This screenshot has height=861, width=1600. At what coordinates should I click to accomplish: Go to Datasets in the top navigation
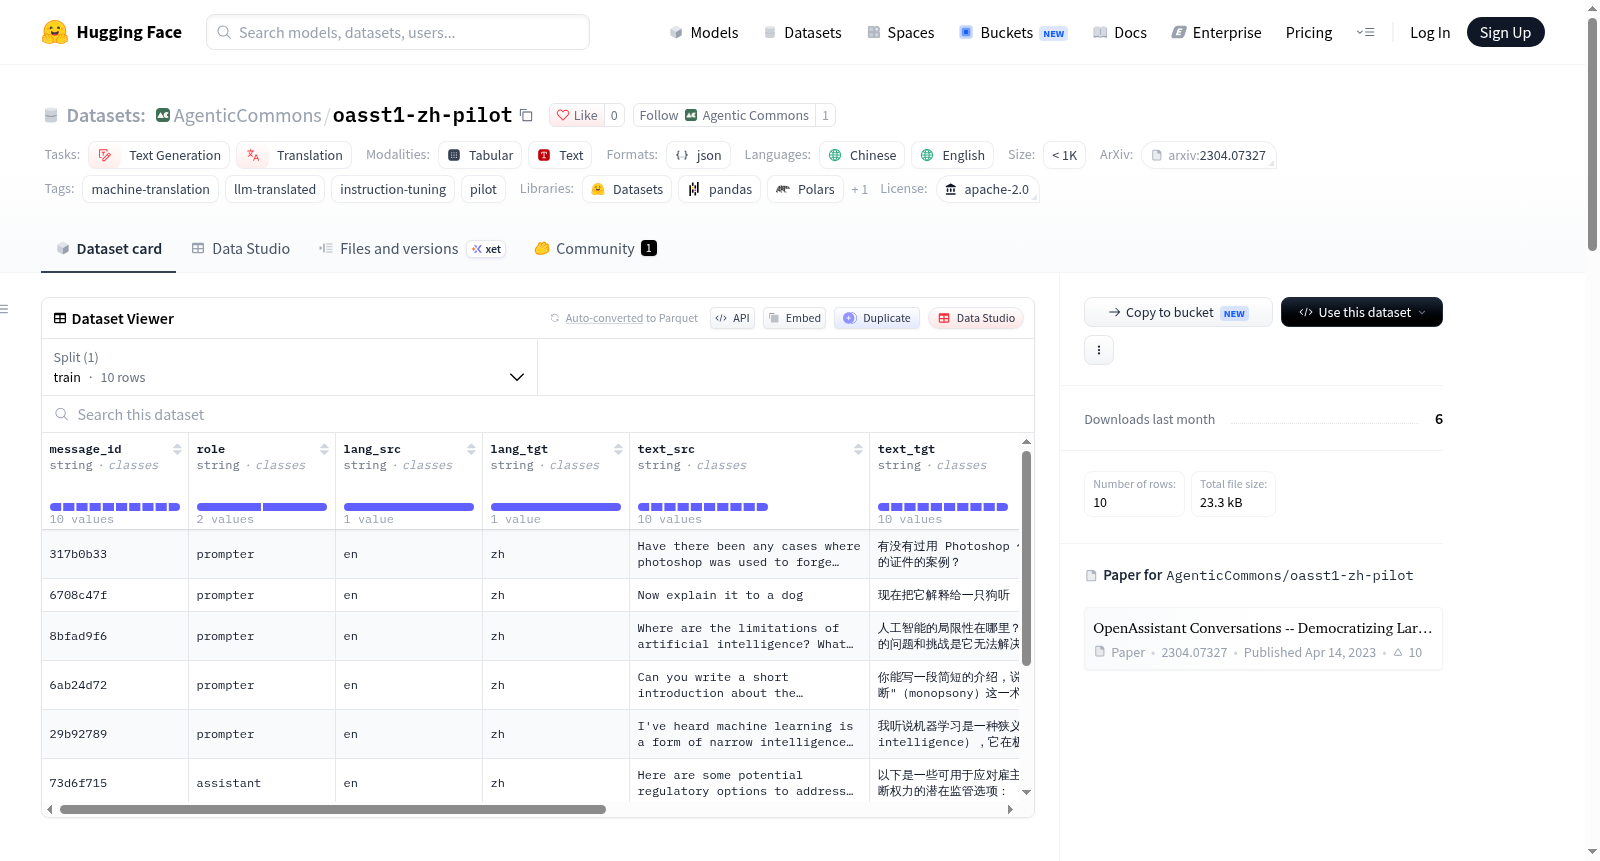tap(803, 33)
